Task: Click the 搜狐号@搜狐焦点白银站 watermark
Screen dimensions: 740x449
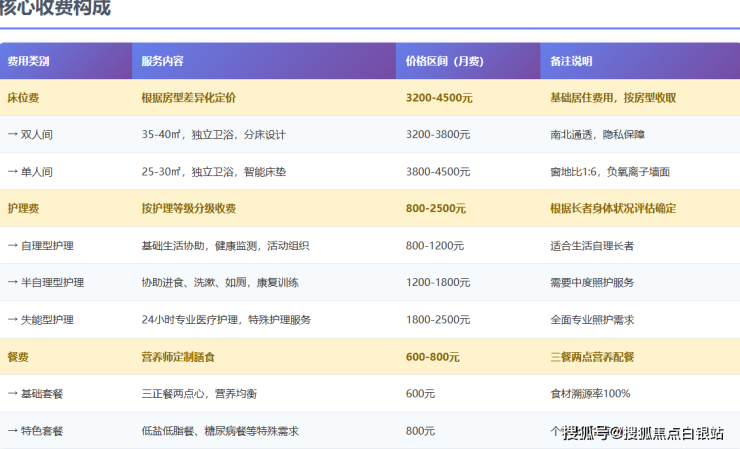Action: click(x=643, y=433)
